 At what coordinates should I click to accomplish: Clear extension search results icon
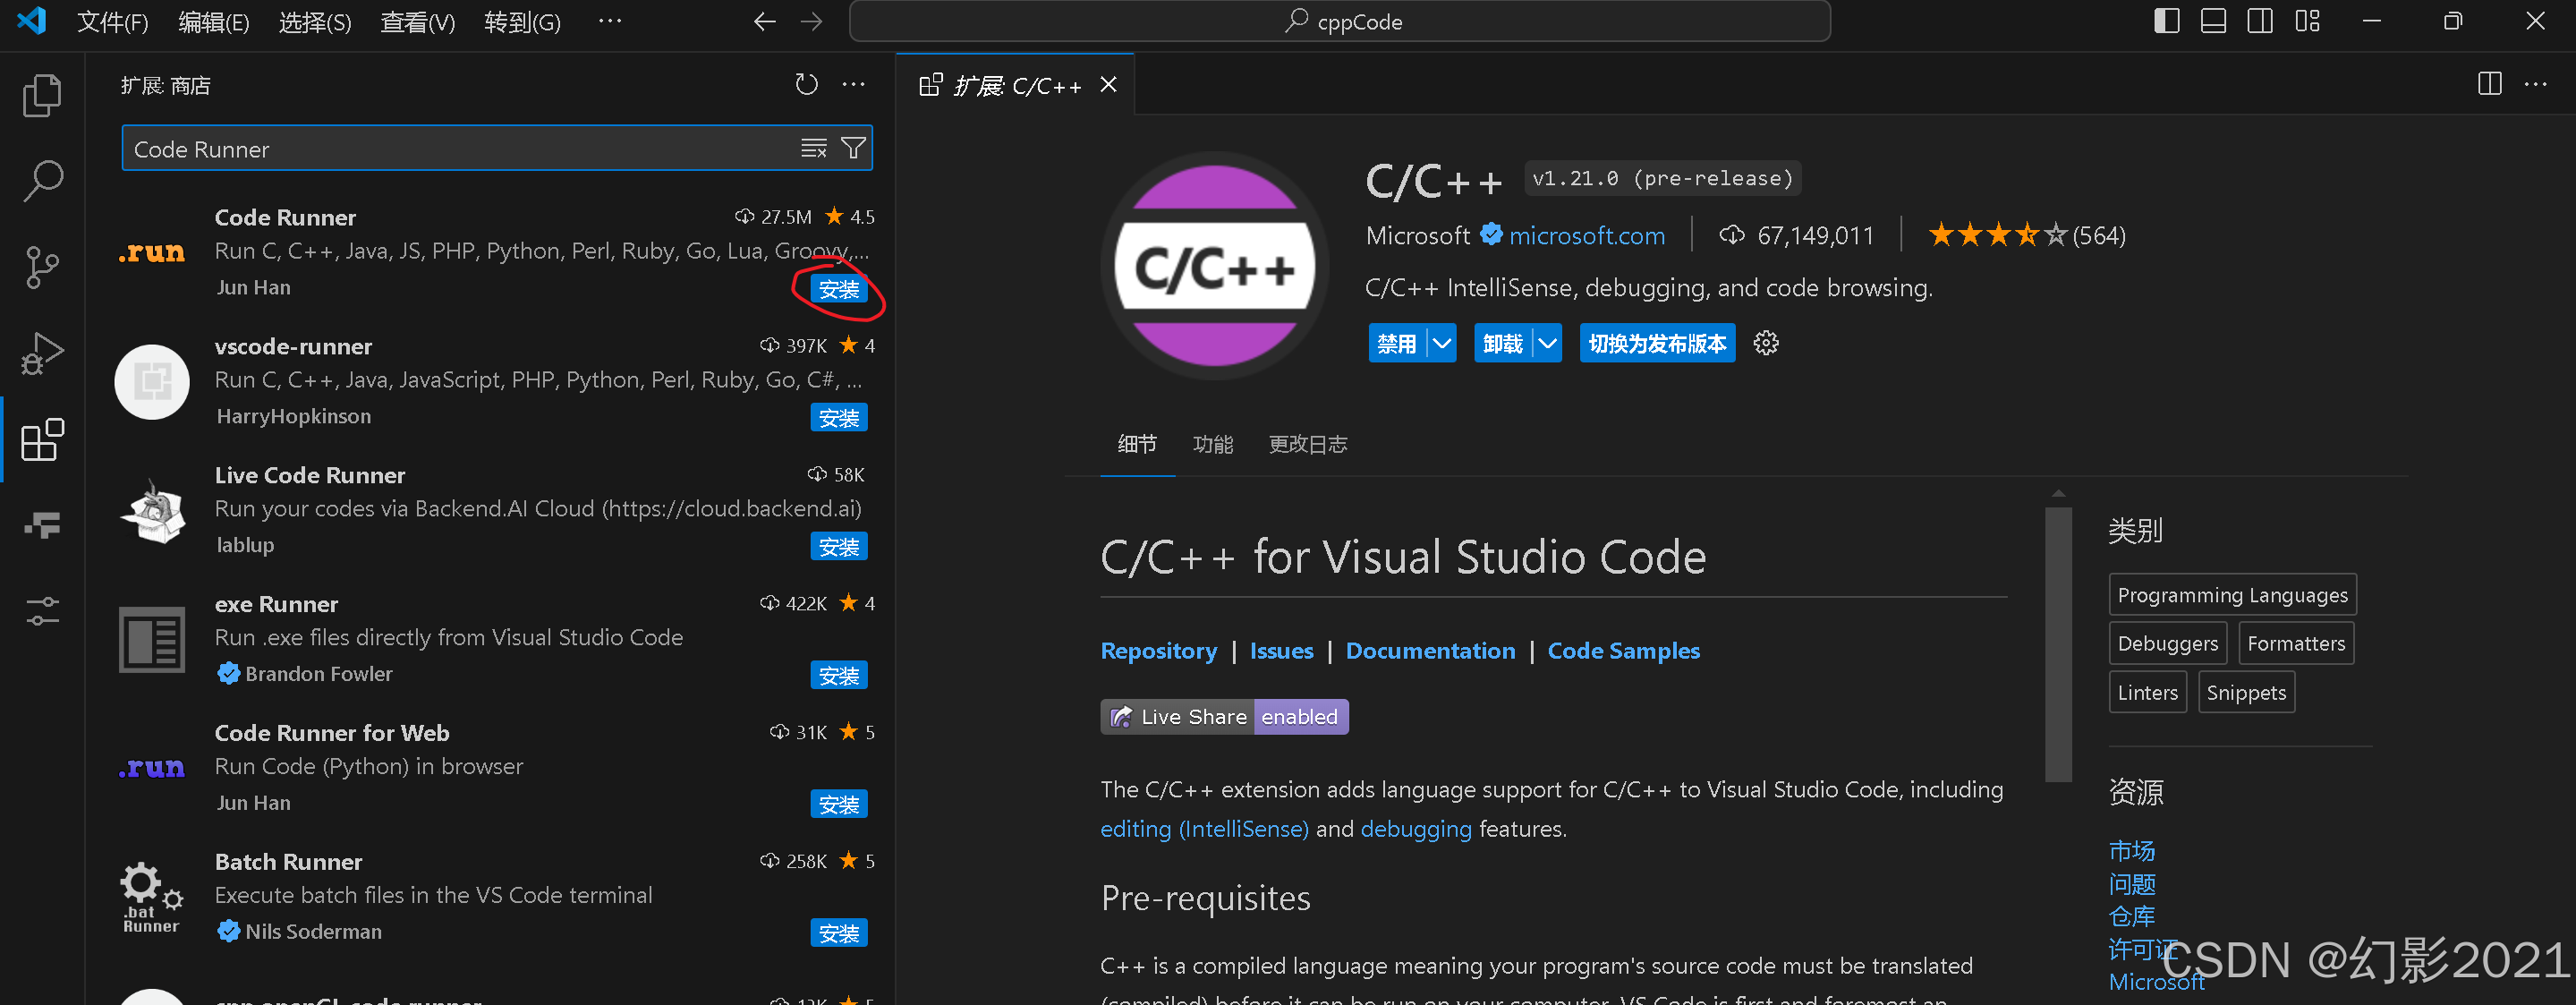[814, 149]
